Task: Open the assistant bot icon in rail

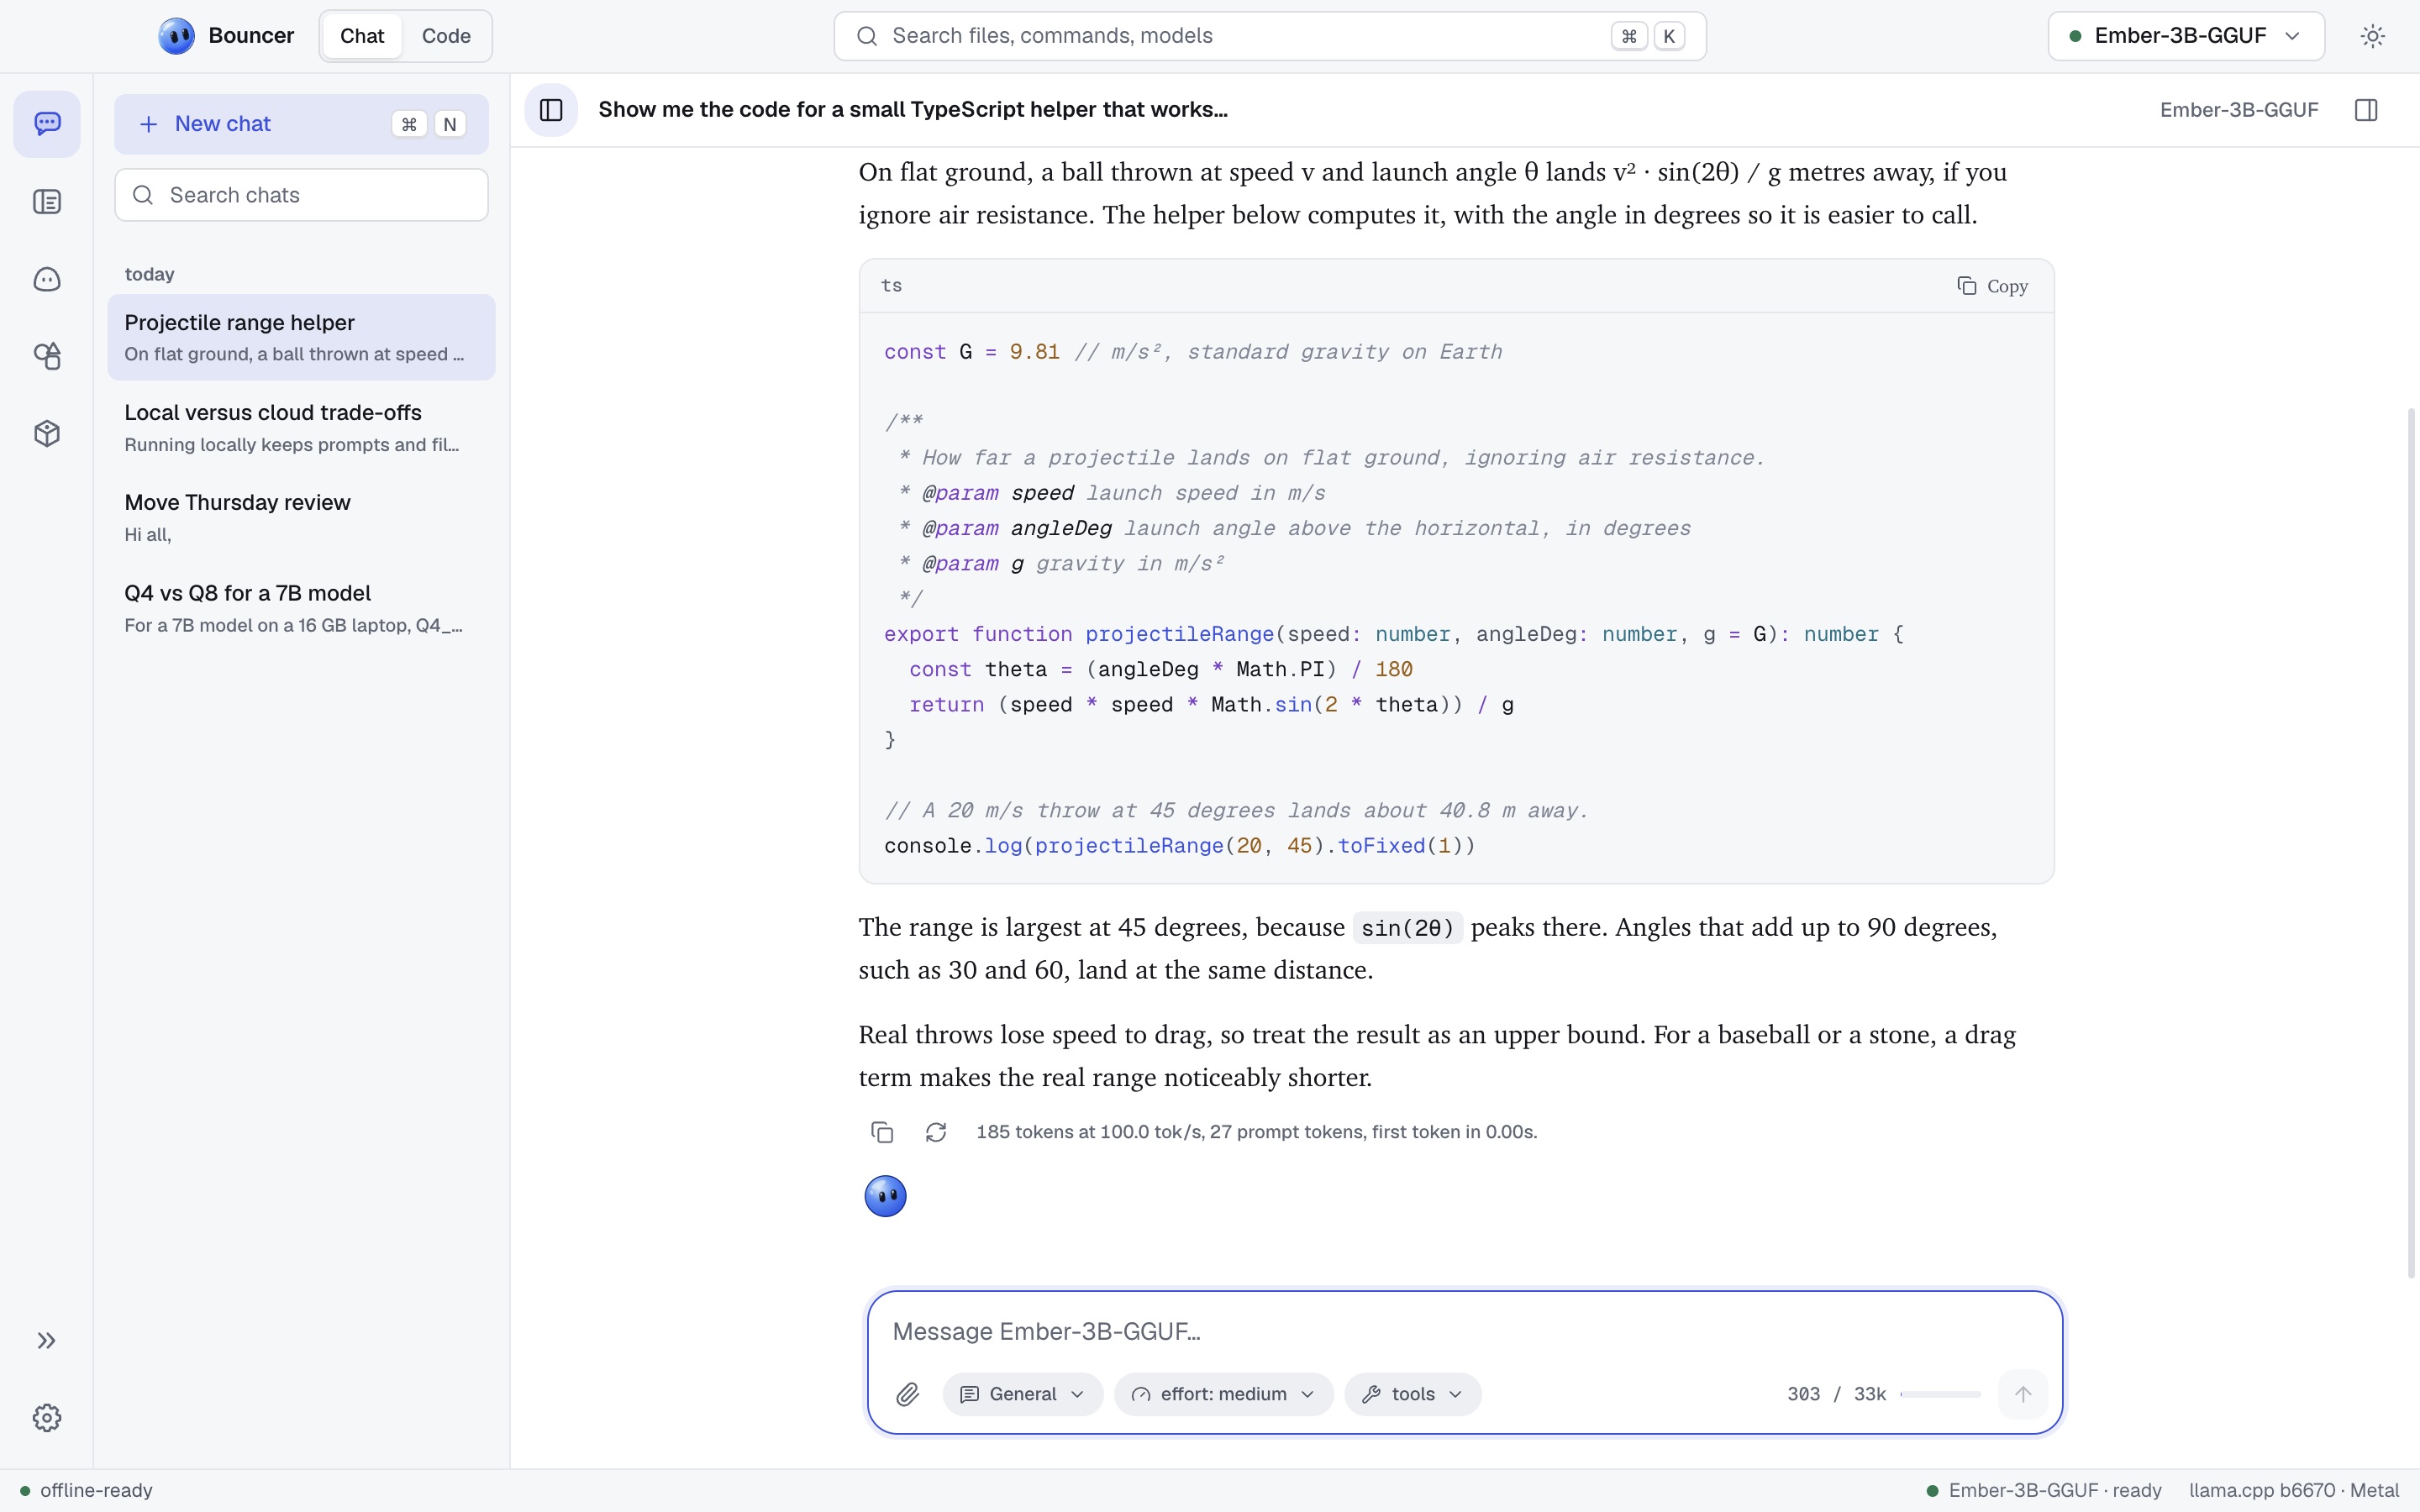Action: [47, 279]
